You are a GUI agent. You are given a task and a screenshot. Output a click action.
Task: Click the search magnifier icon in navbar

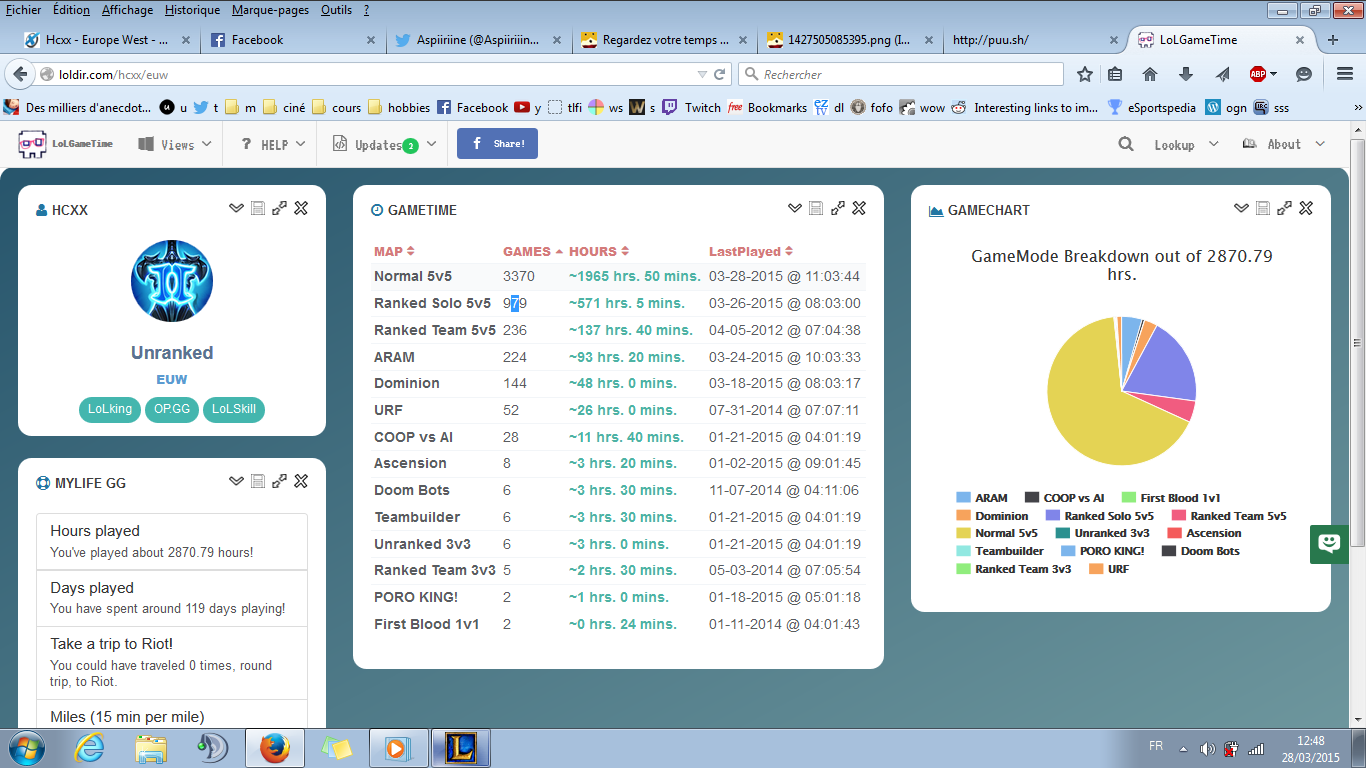[x=1126, y=144]
